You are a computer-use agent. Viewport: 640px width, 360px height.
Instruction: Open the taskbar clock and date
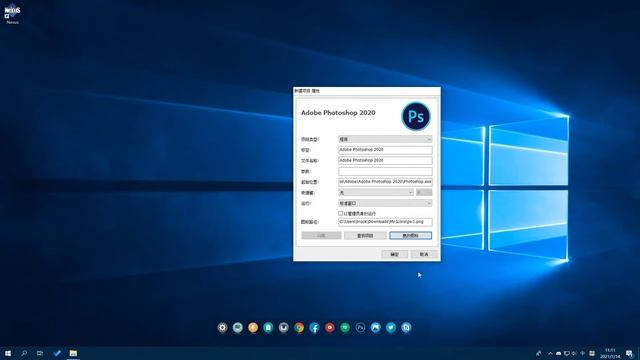pyautogui.click(x=610, y=353)
